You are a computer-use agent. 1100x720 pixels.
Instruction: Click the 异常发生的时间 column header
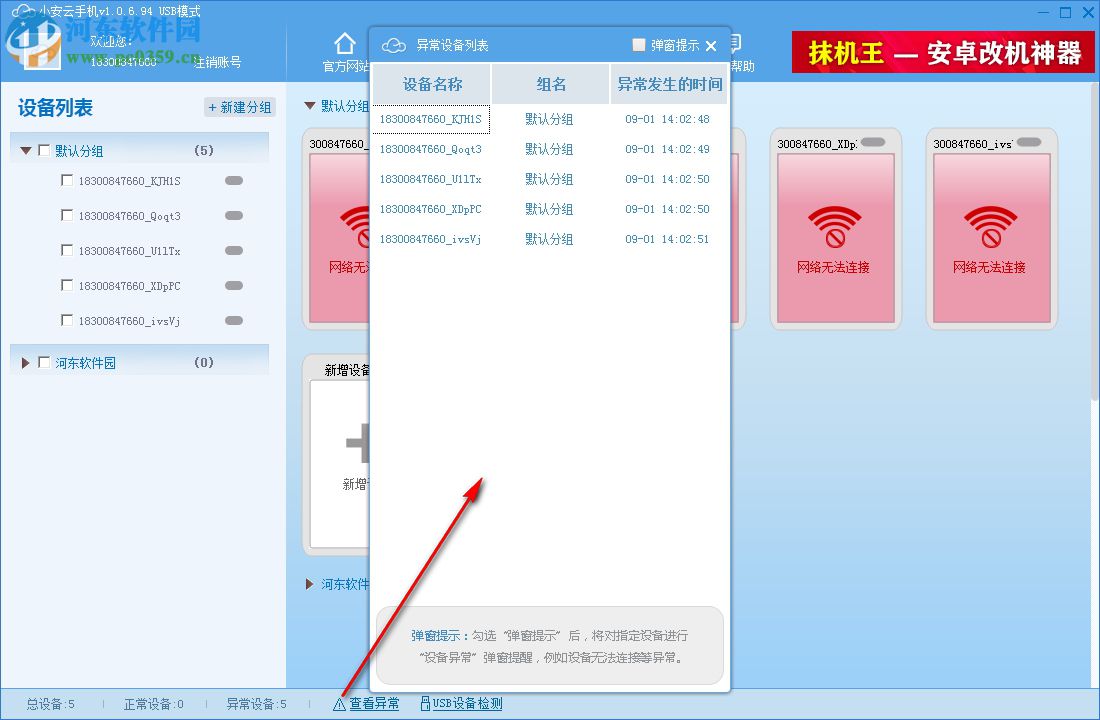pyautogui.click(x=669, y=84)
